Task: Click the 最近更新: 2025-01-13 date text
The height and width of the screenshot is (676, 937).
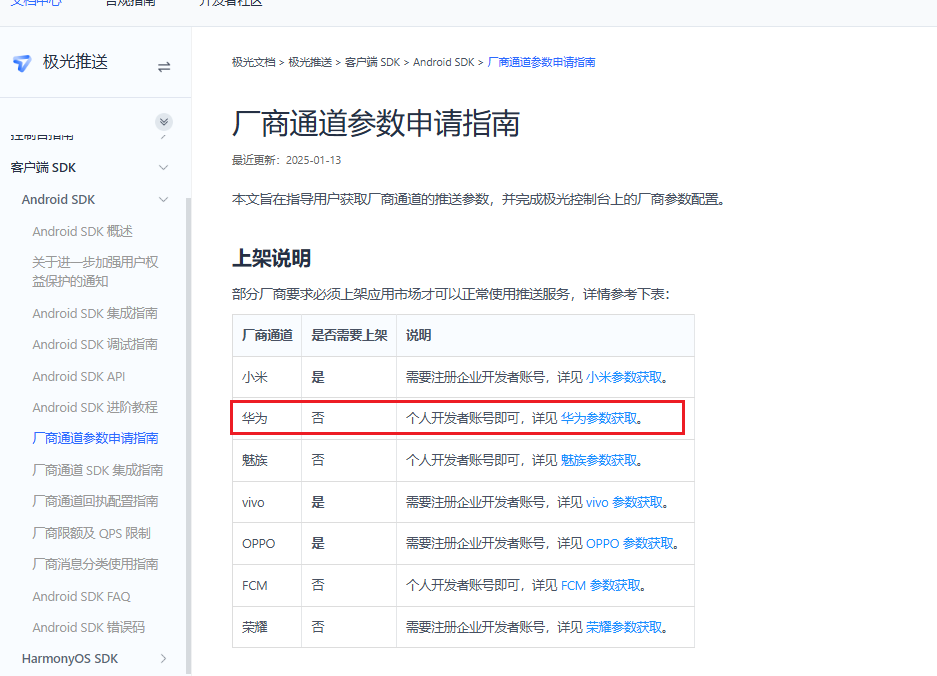Action: 286,160
